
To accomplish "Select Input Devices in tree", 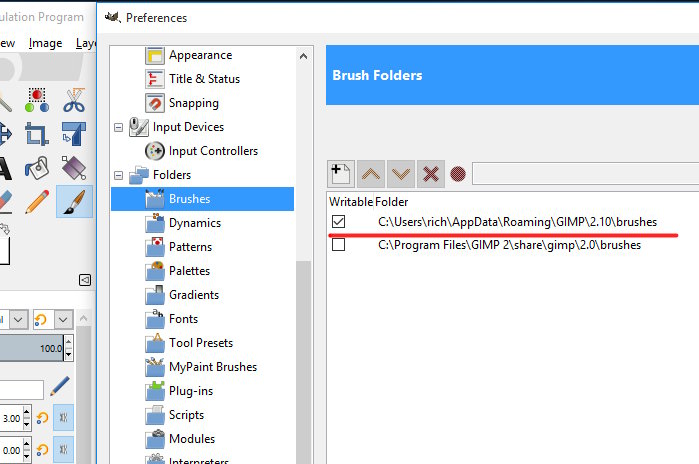I will click(188, 127).
